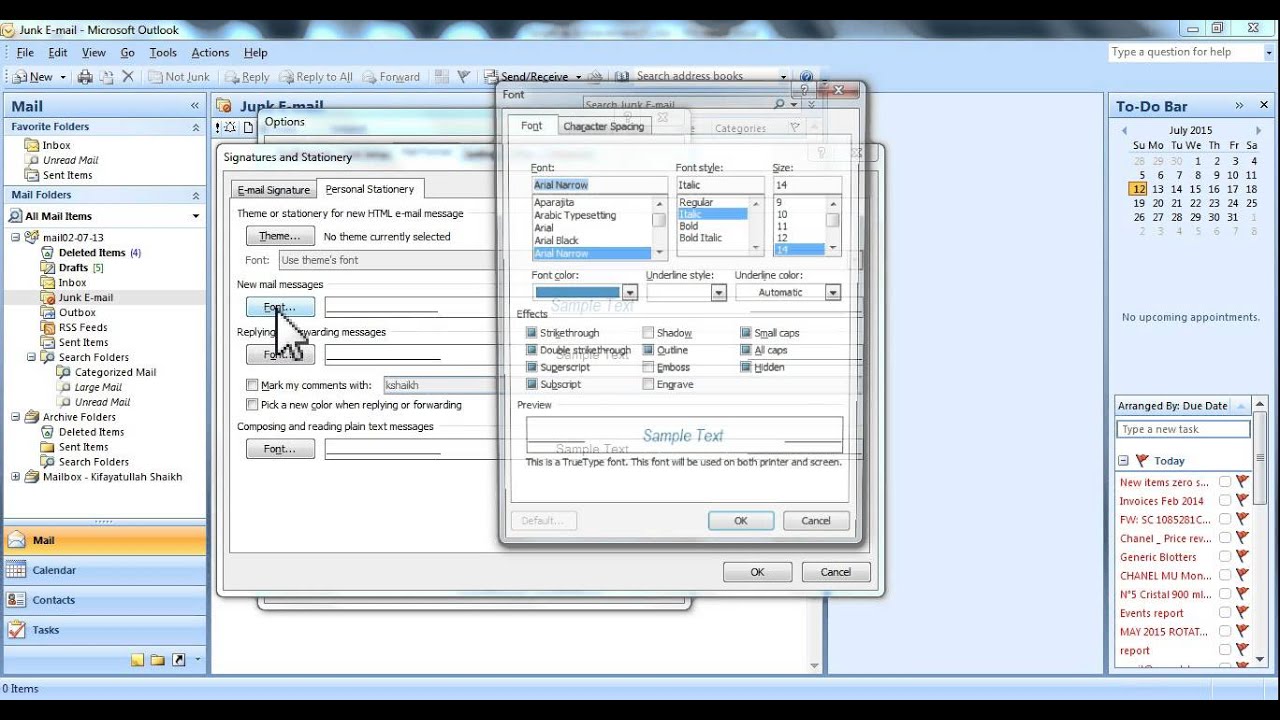Select the Outbox folder
This screenshot has height=720, width=1280.
tap(77, 312)
